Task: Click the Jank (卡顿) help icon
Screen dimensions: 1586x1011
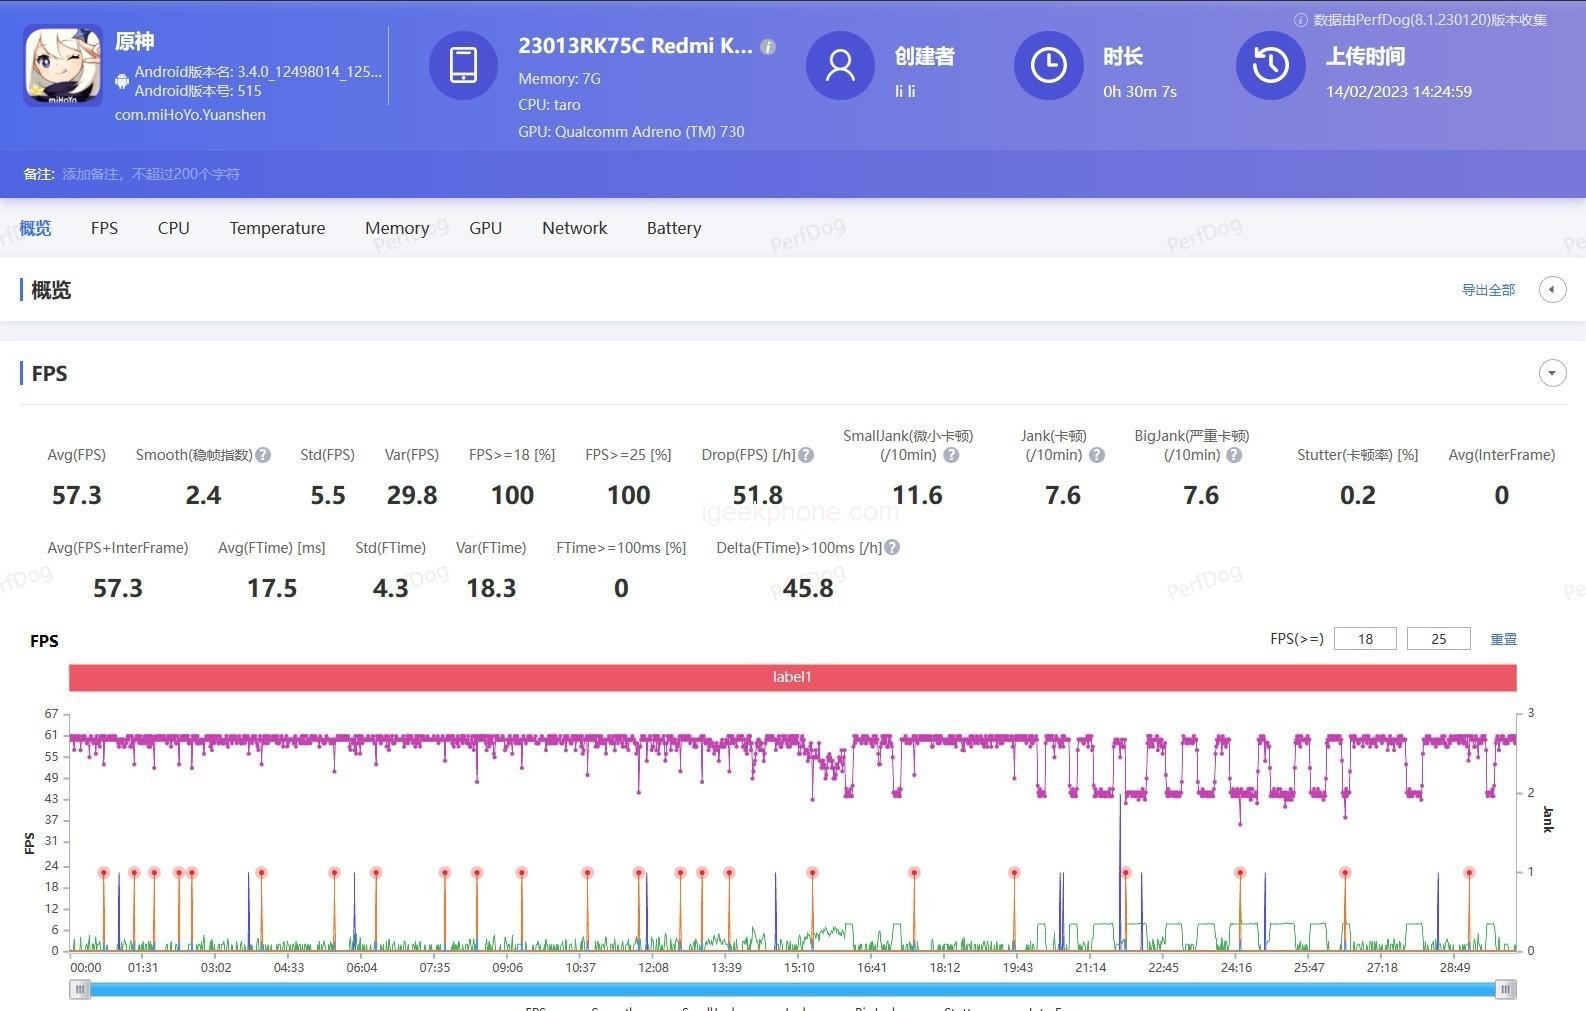Action: (1097, 455)
